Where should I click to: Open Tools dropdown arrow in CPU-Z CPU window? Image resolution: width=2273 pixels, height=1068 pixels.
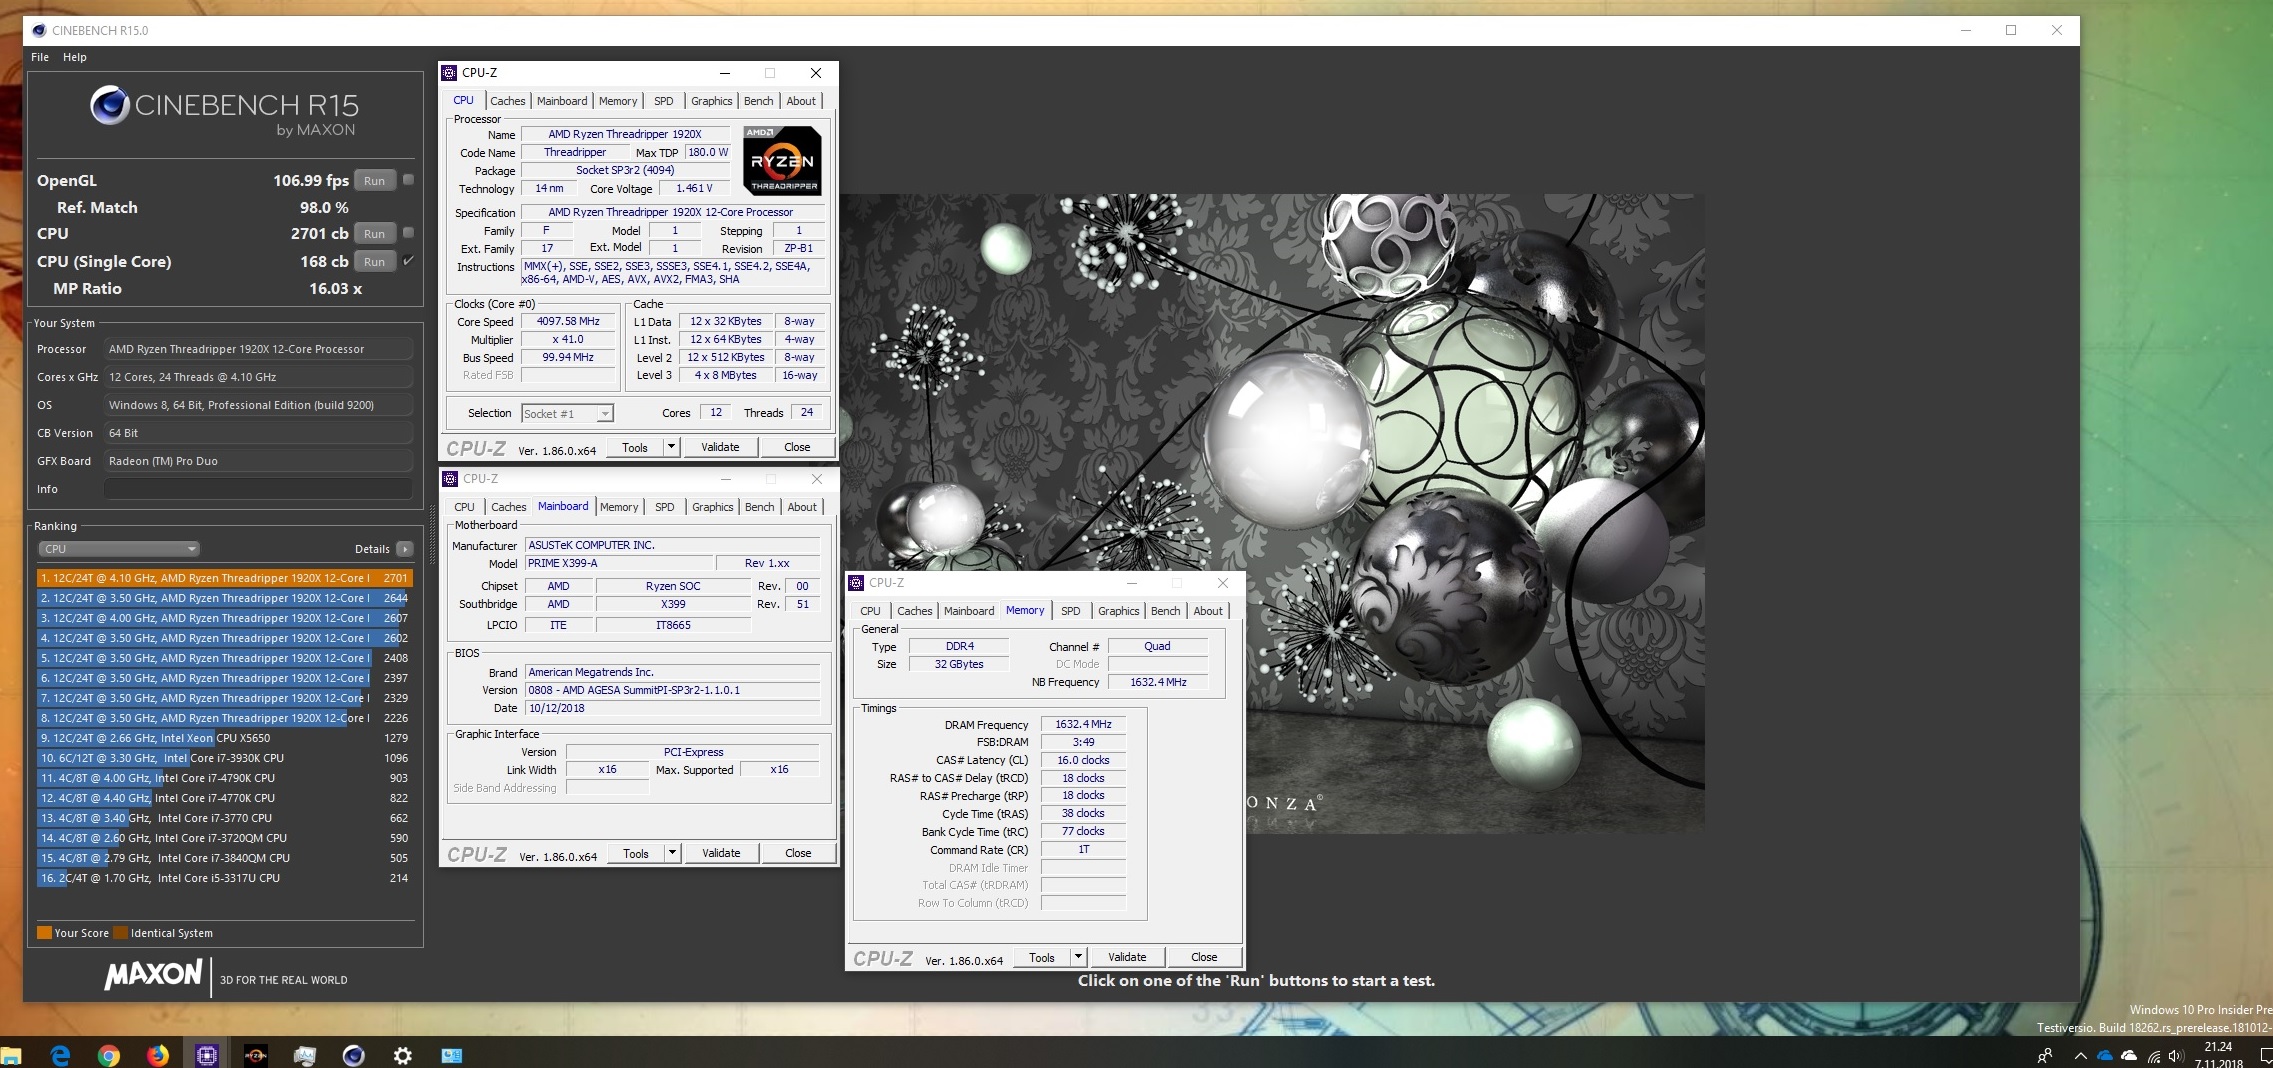[672, 447]
